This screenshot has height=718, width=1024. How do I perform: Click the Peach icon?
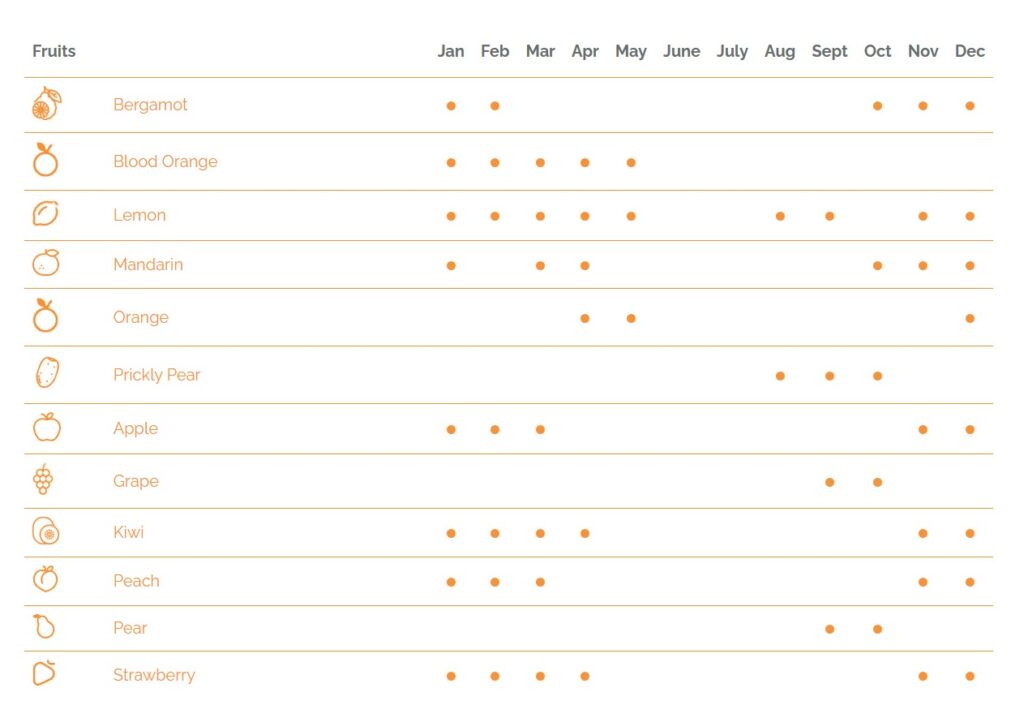tap(46, 579)
